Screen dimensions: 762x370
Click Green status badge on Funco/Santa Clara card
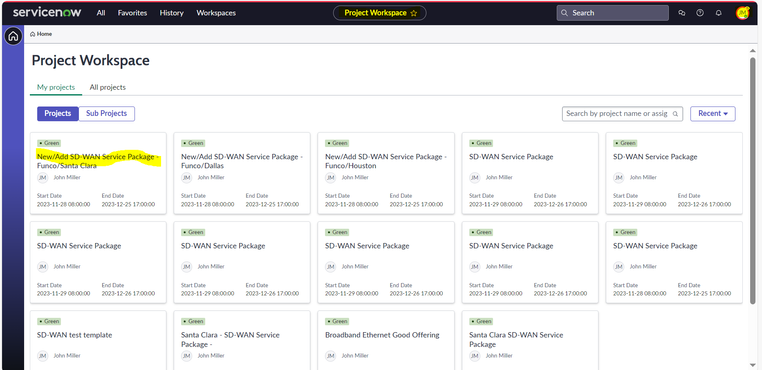[49, 143]
